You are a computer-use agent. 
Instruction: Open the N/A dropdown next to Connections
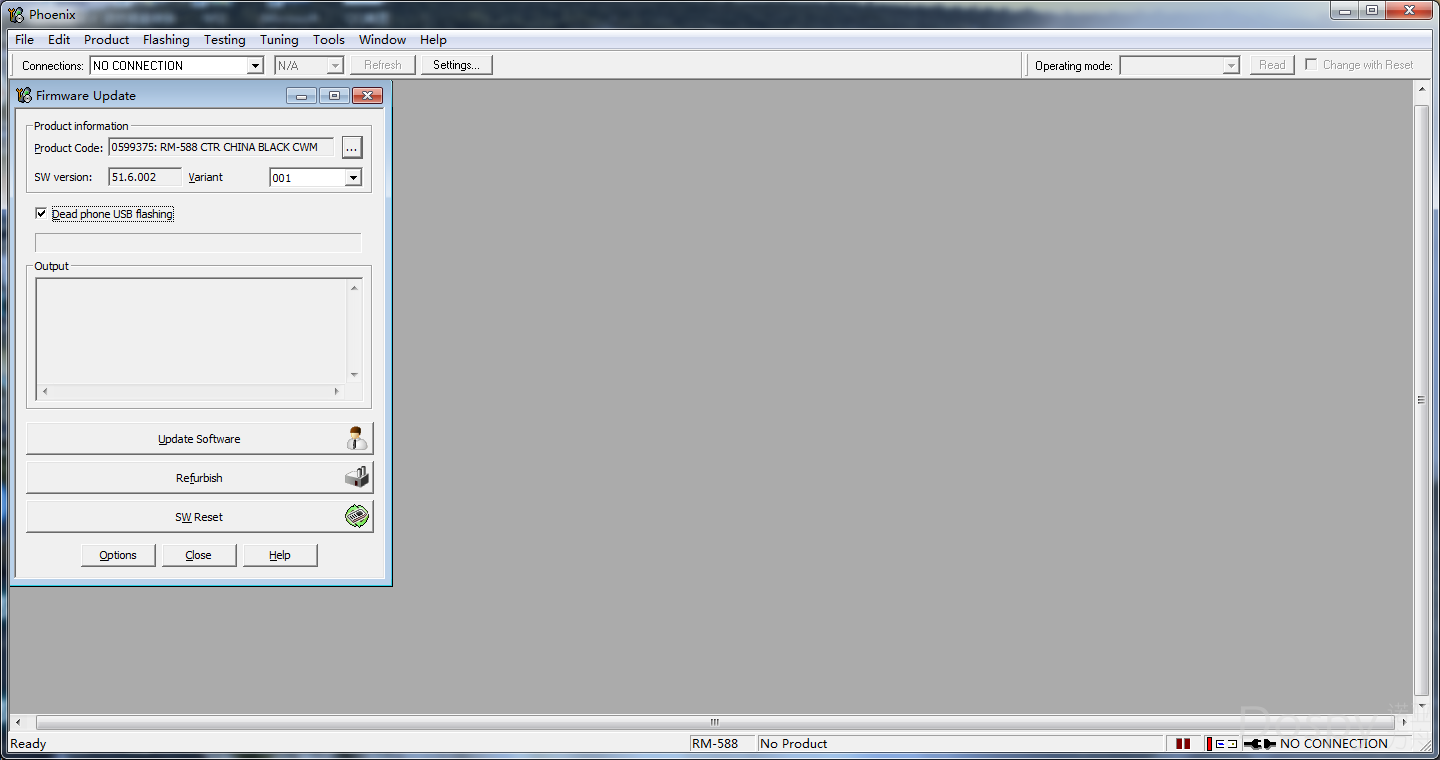coord(335,66)
